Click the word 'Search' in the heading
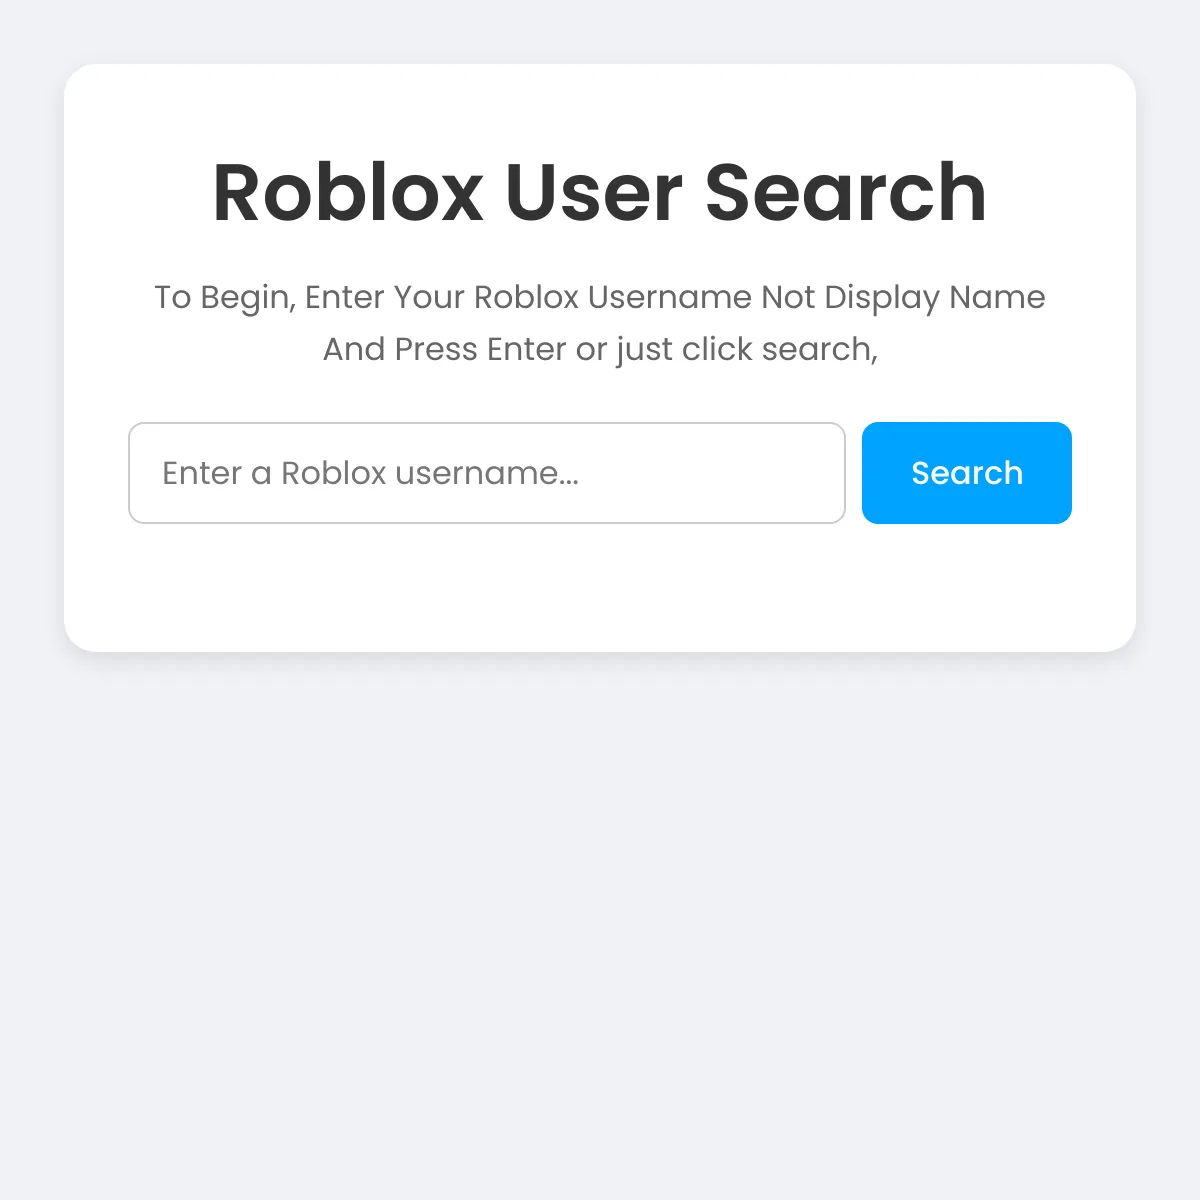The image size is (1200, 1200). 846,192
